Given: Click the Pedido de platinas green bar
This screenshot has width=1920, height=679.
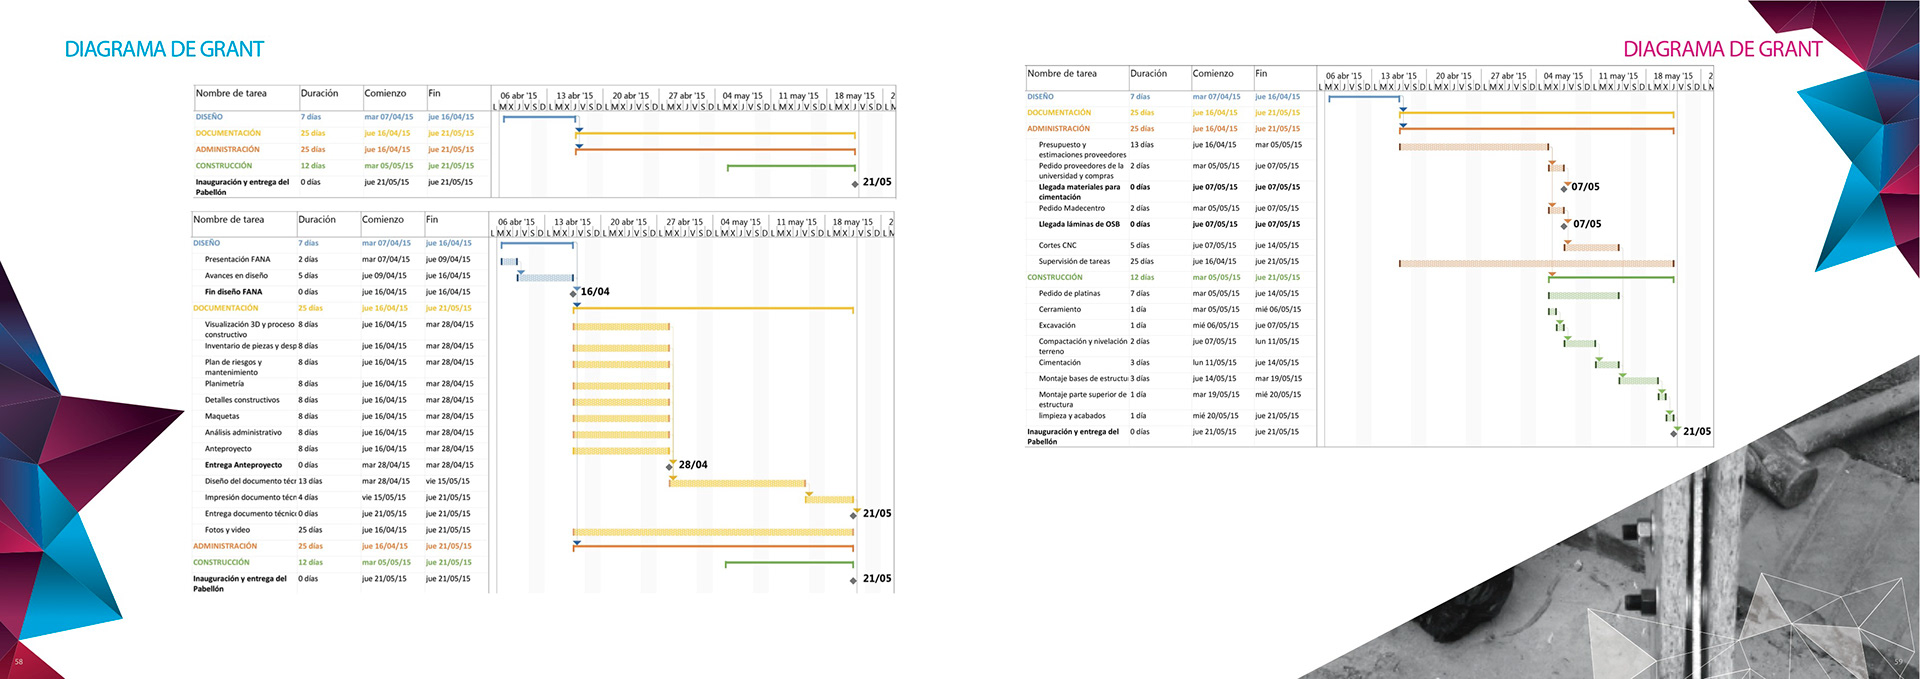Looking at the screenshot, I should coord(1584,296).
